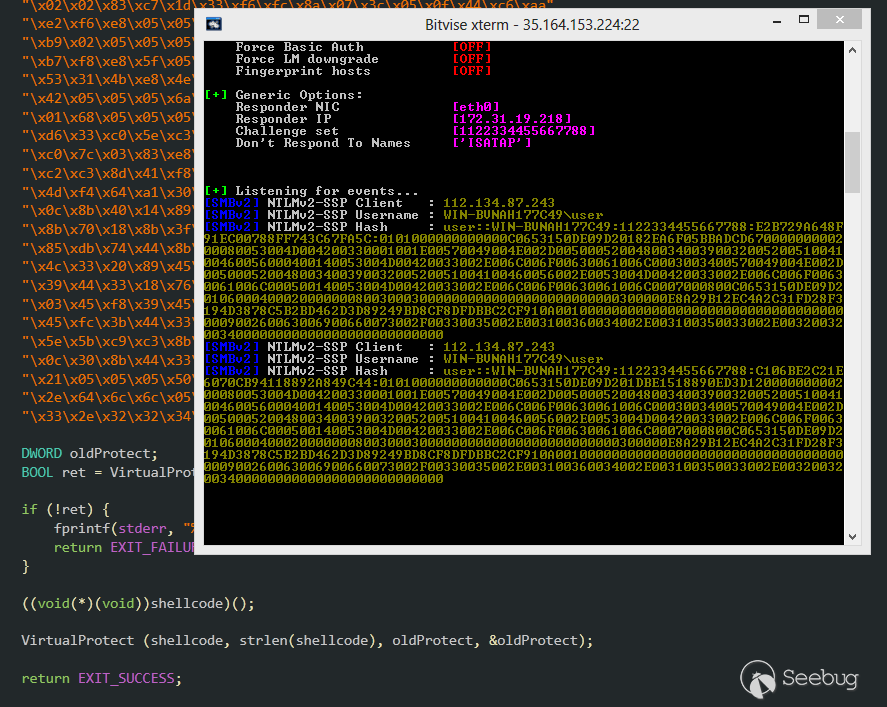
Task: Click the Force Basic Auth OFF value
Action: tap(471, 47)
